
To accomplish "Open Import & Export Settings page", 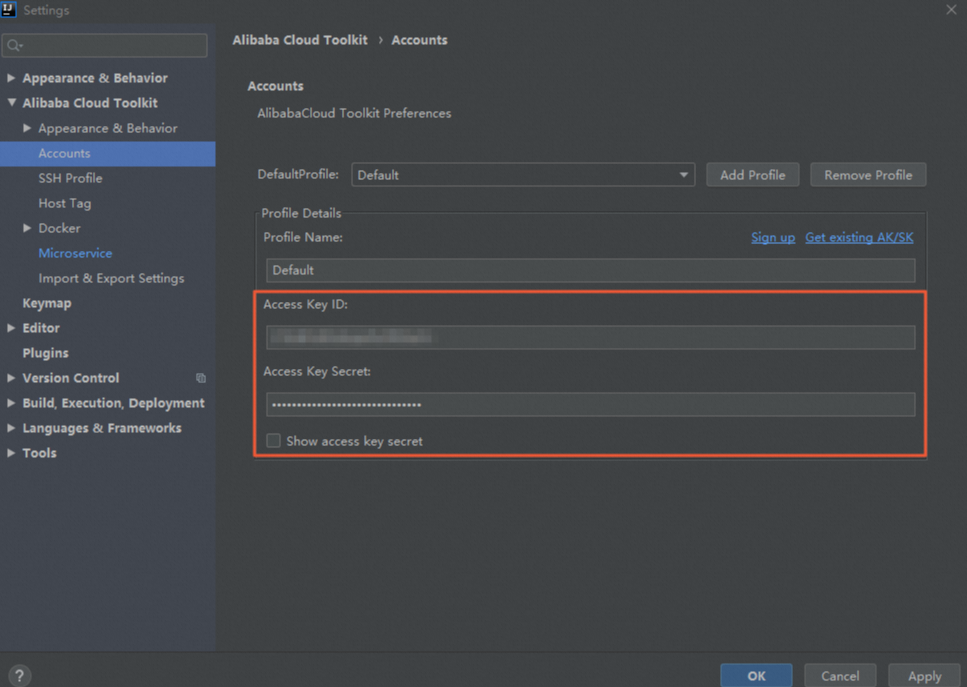I will tap(111, 278).
